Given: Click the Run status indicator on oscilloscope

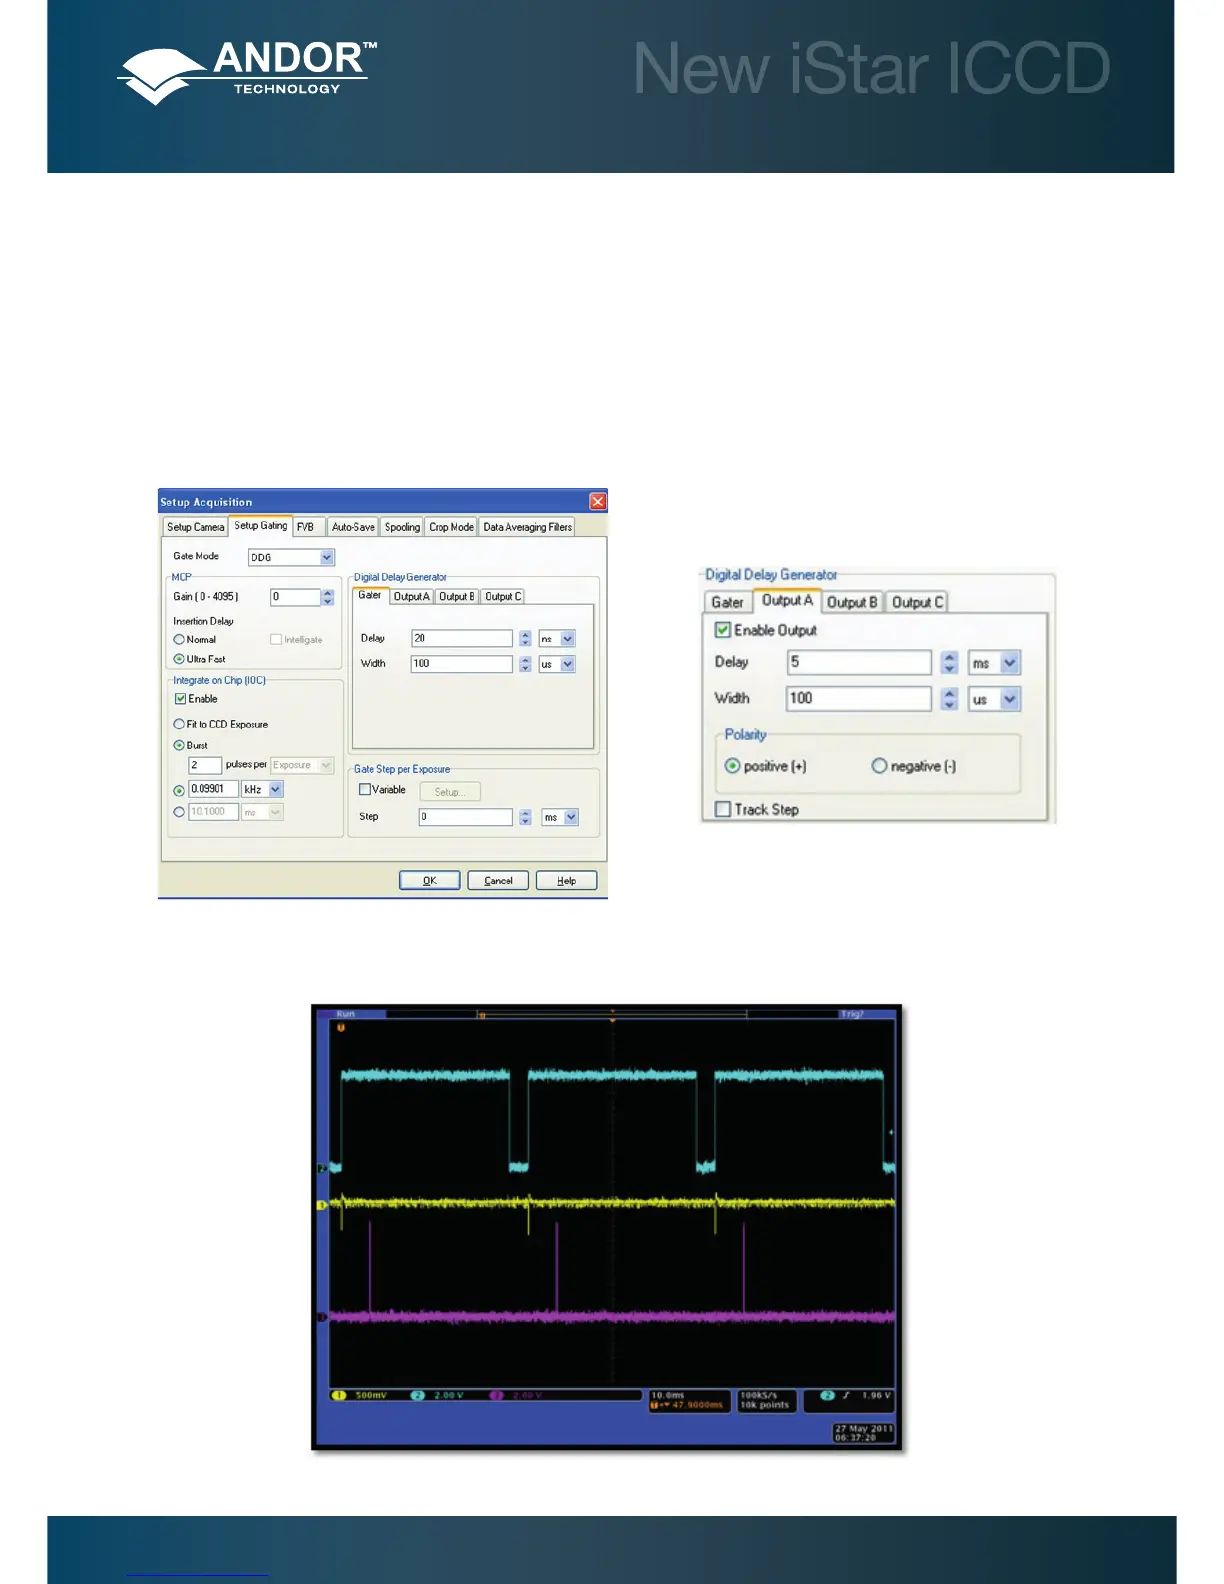Looking at the screenshot, I should pyautogui.click(x=345, y=1014).
